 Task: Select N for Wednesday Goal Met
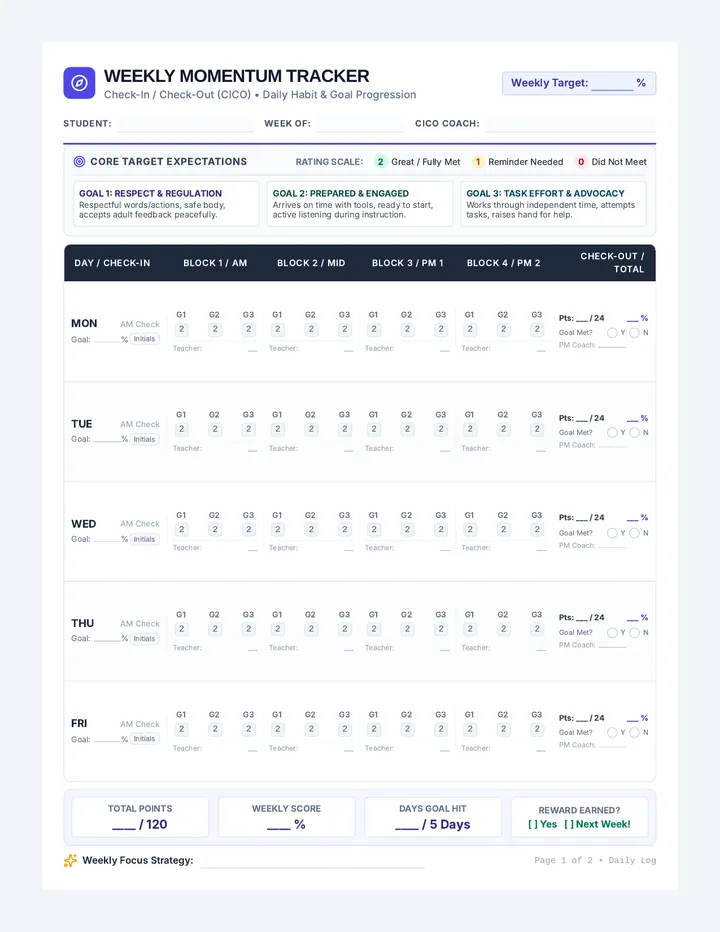coord(634,533)
